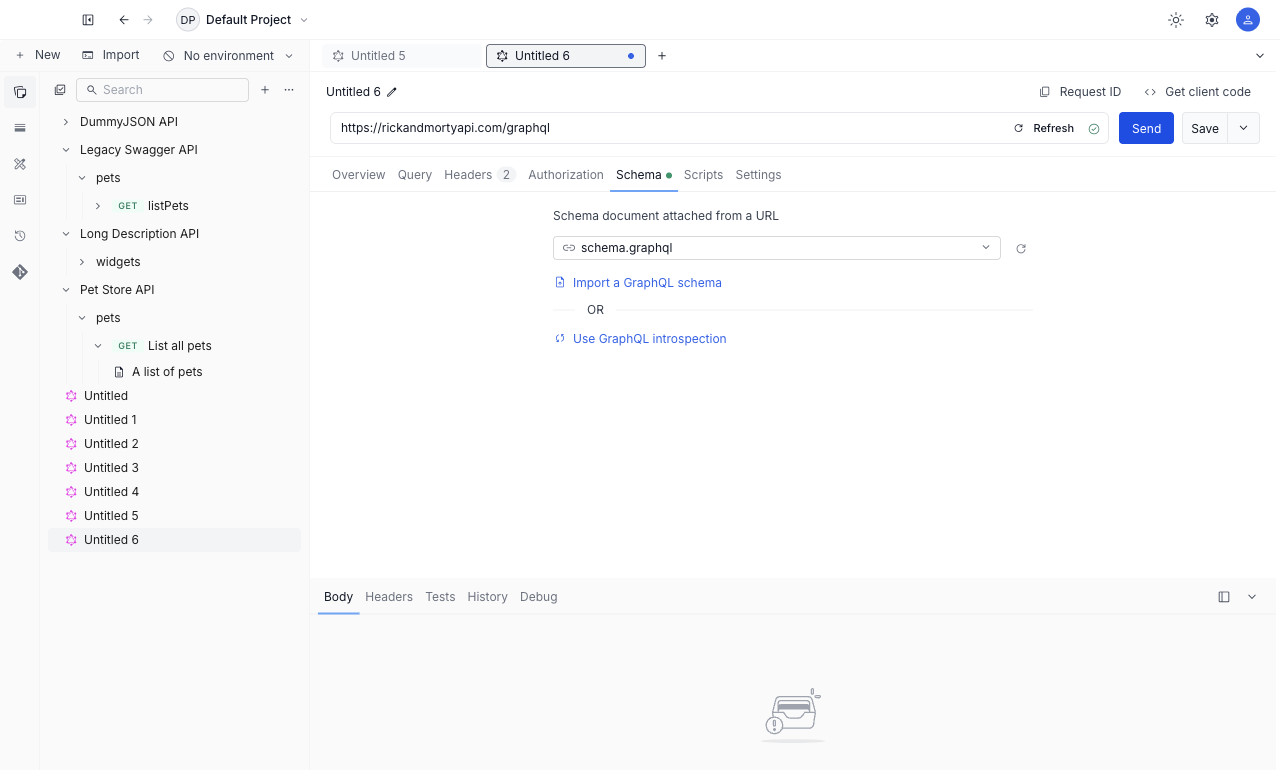The height and width of the screenshot is (770, 1280).
Task: Open the Git sidebar icon
Action: (x=20, y=272)
